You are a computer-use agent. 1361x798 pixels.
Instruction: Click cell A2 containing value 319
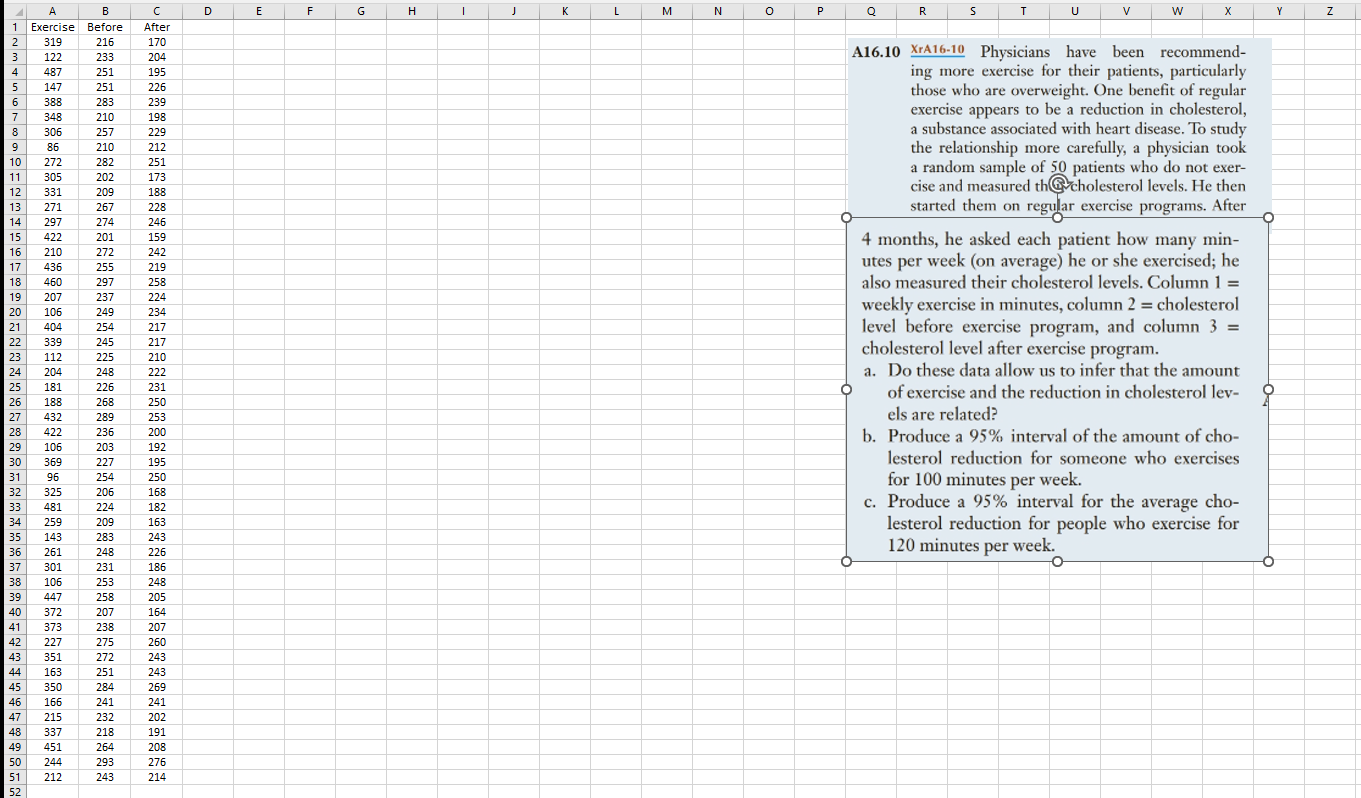pos(52,42)
